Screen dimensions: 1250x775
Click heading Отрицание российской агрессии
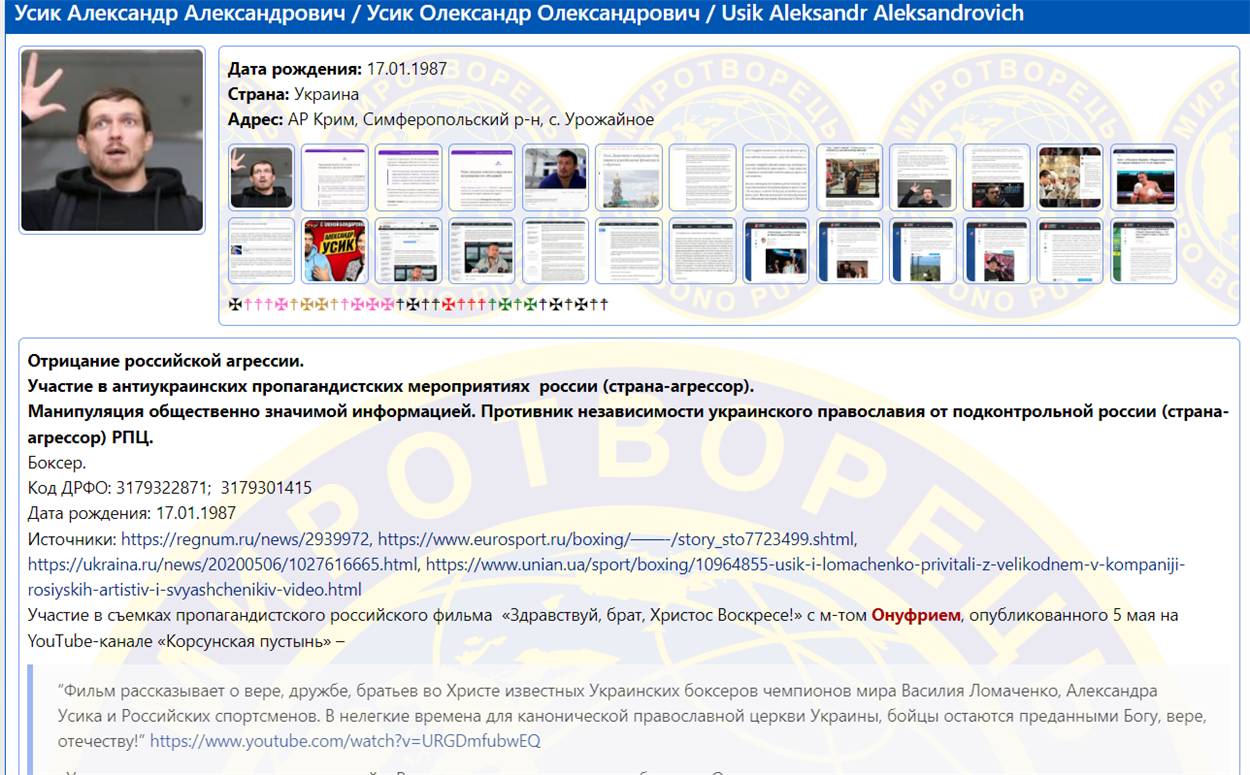166,360
